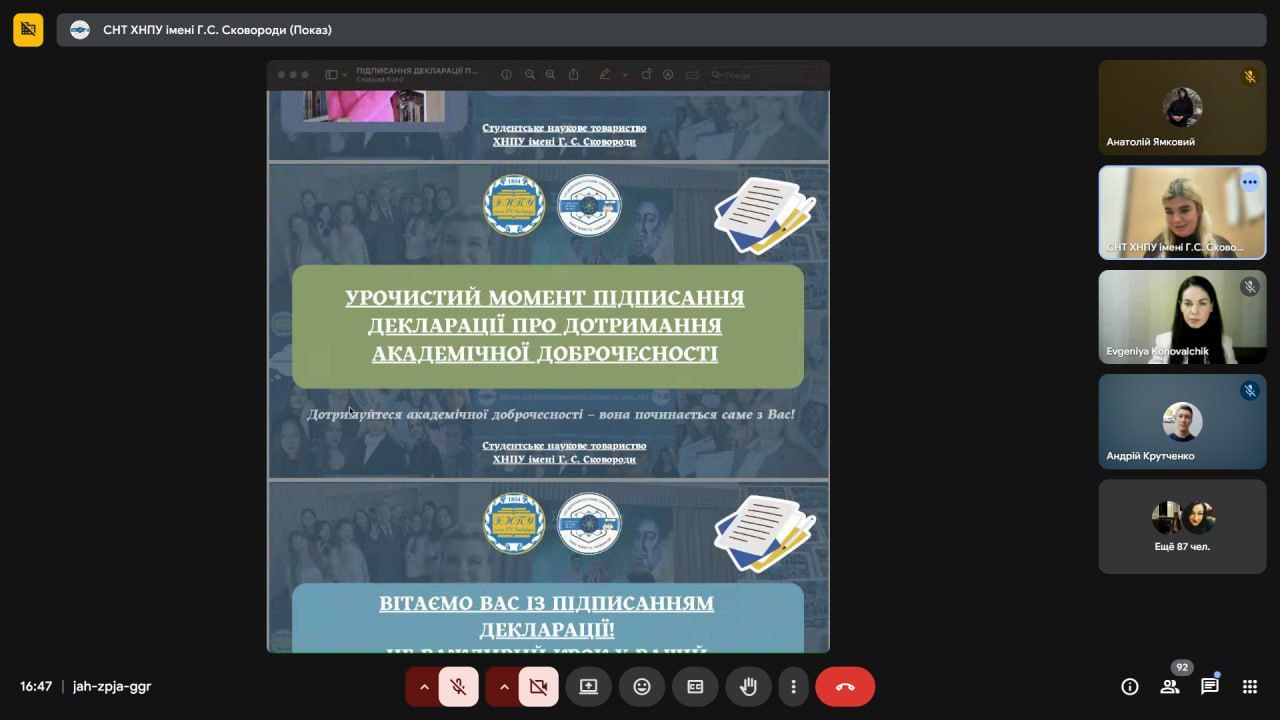Raise your hand
Viewport: 1280px width, 720px height.
[x=748, y=687]
